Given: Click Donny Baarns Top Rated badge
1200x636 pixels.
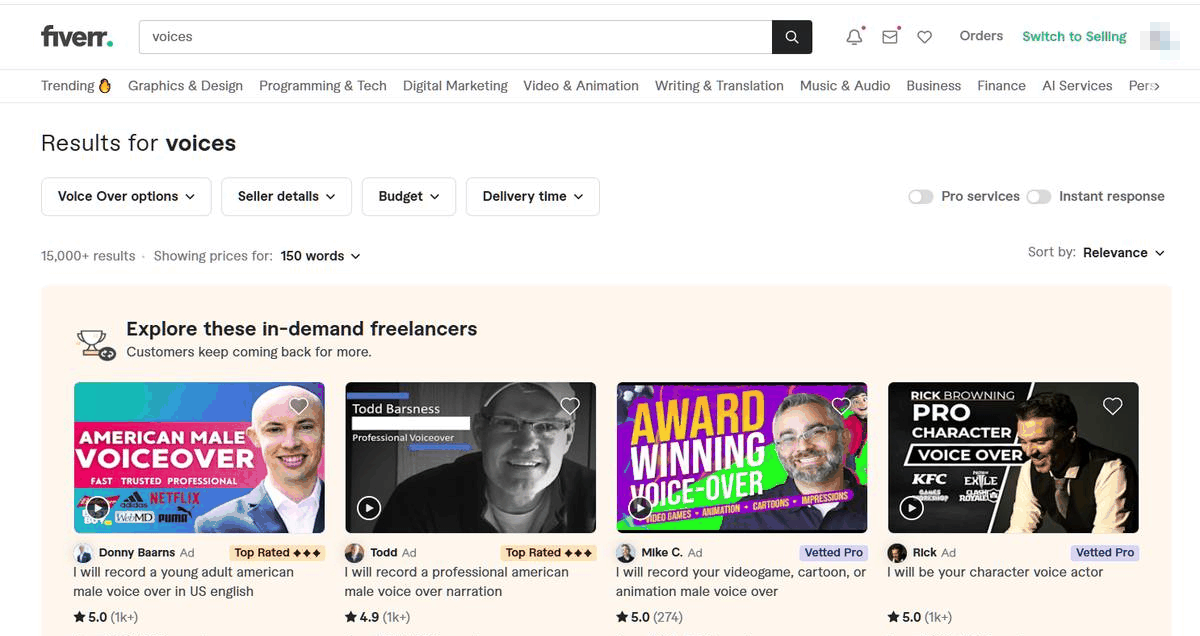Looking at the screenshot, I should coord(278,553).
